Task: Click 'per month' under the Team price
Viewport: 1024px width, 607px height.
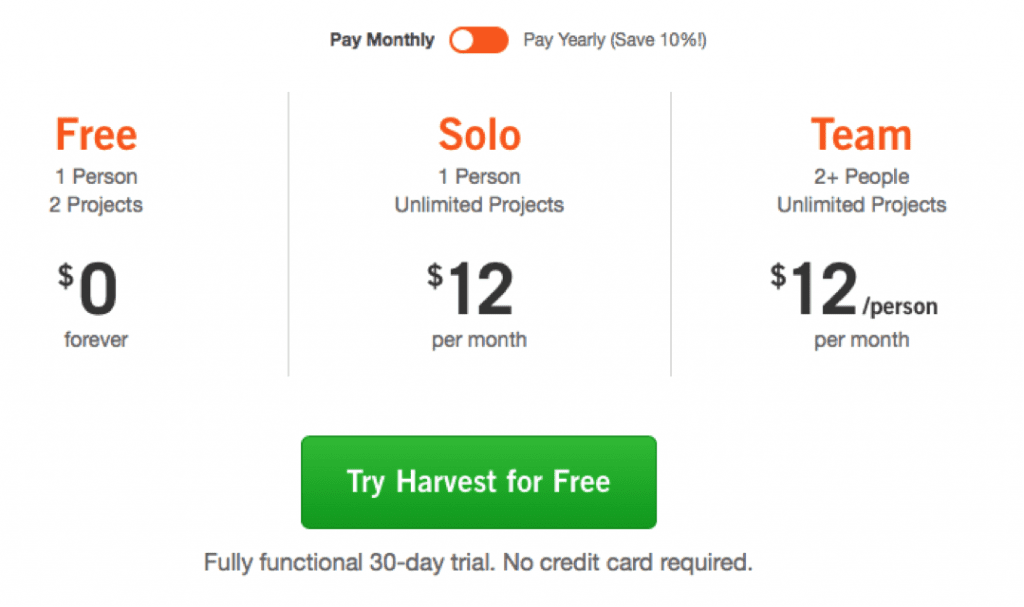Action: (861, 340)
